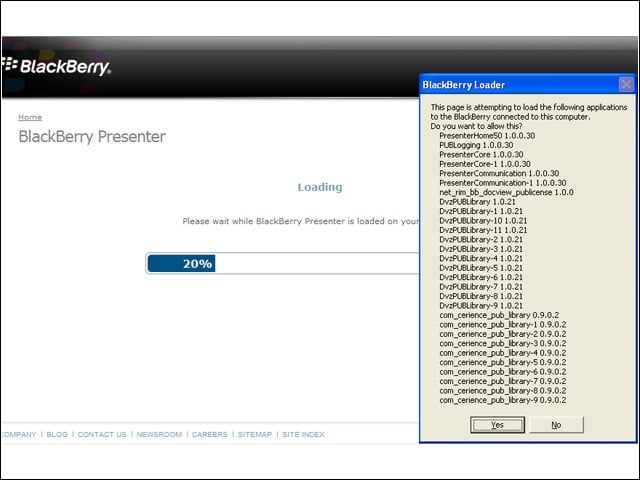Screen dimensions: 640x480
Task: Click the Loading status text
Action: pos(320,187)
